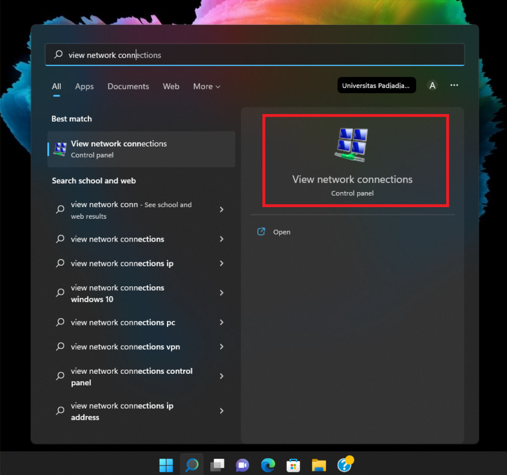Open the Windows Start menu icon
This screenshot has height=475, width=507.
166,465
